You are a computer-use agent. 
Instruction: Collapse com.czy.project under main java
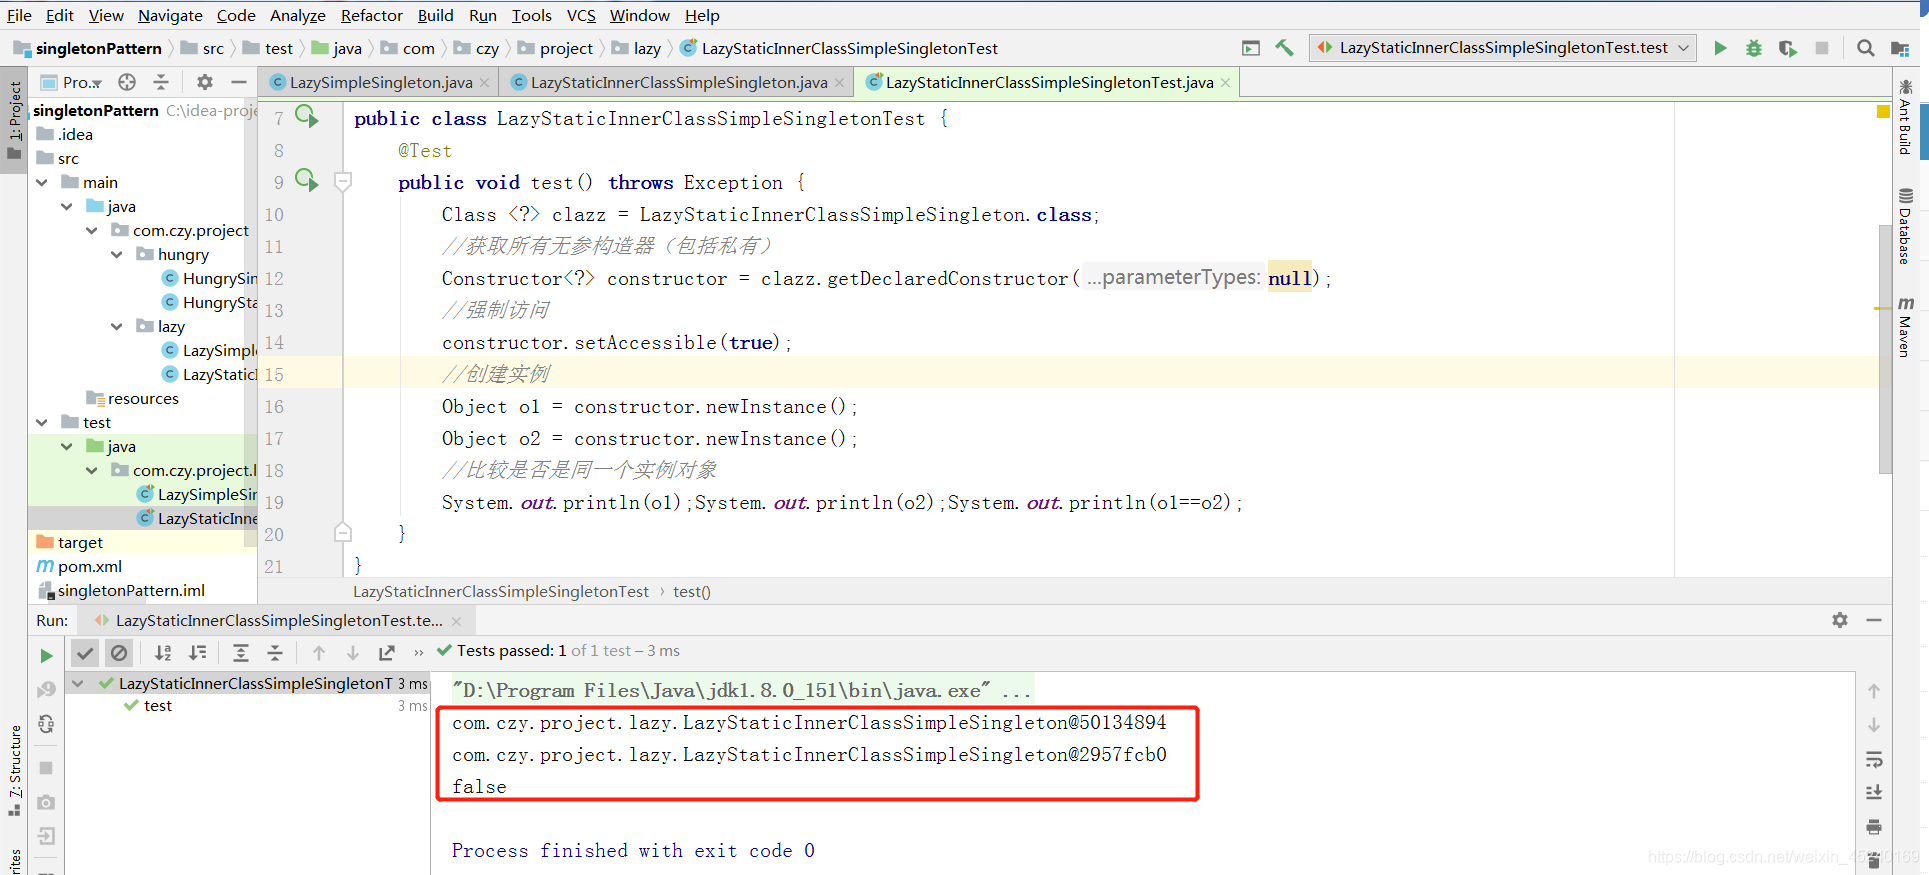click(92, 230)
